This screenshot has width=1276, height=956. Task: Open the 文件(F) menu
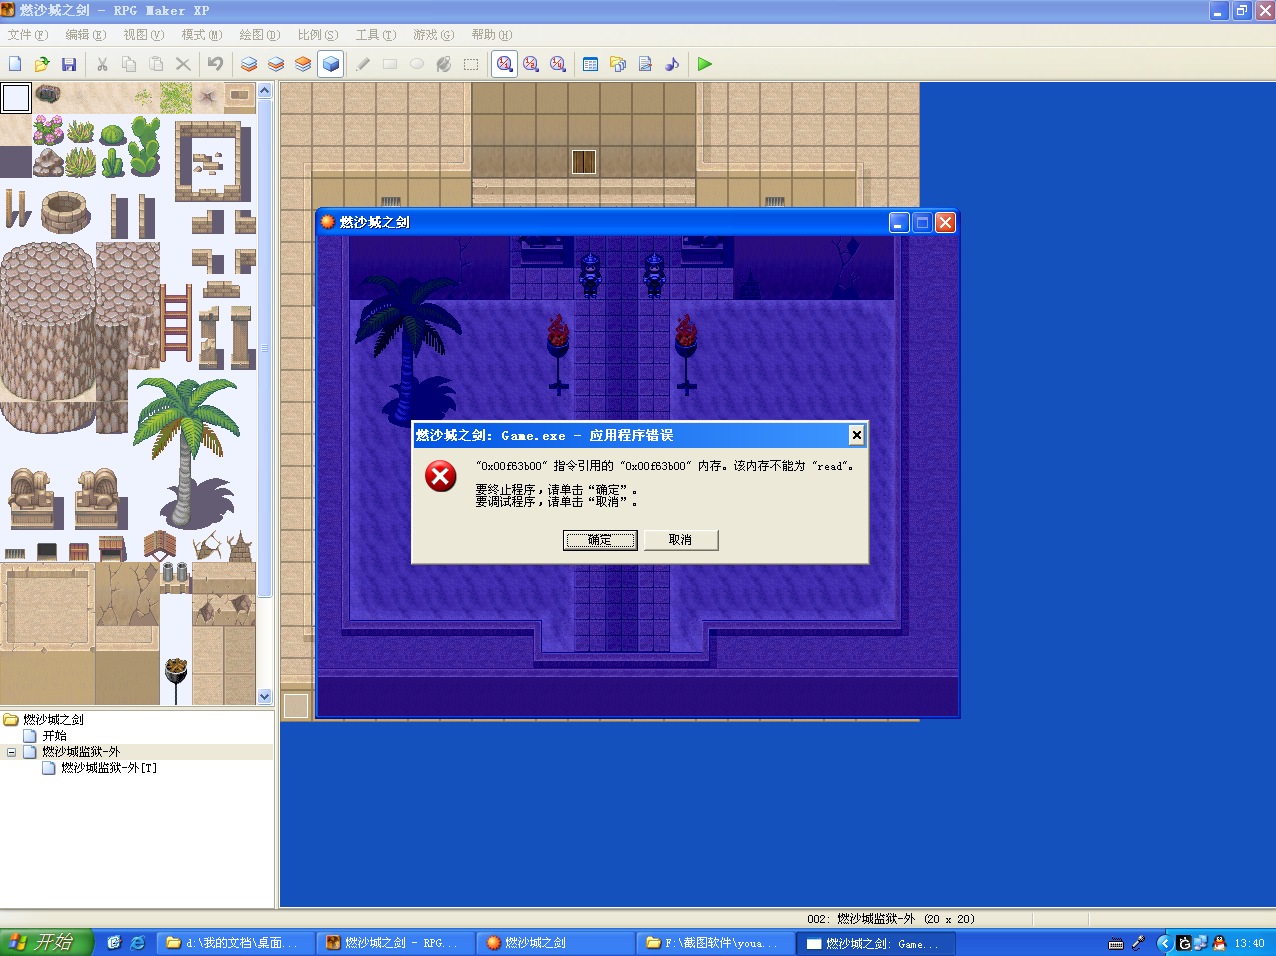[x=27, y=35]
